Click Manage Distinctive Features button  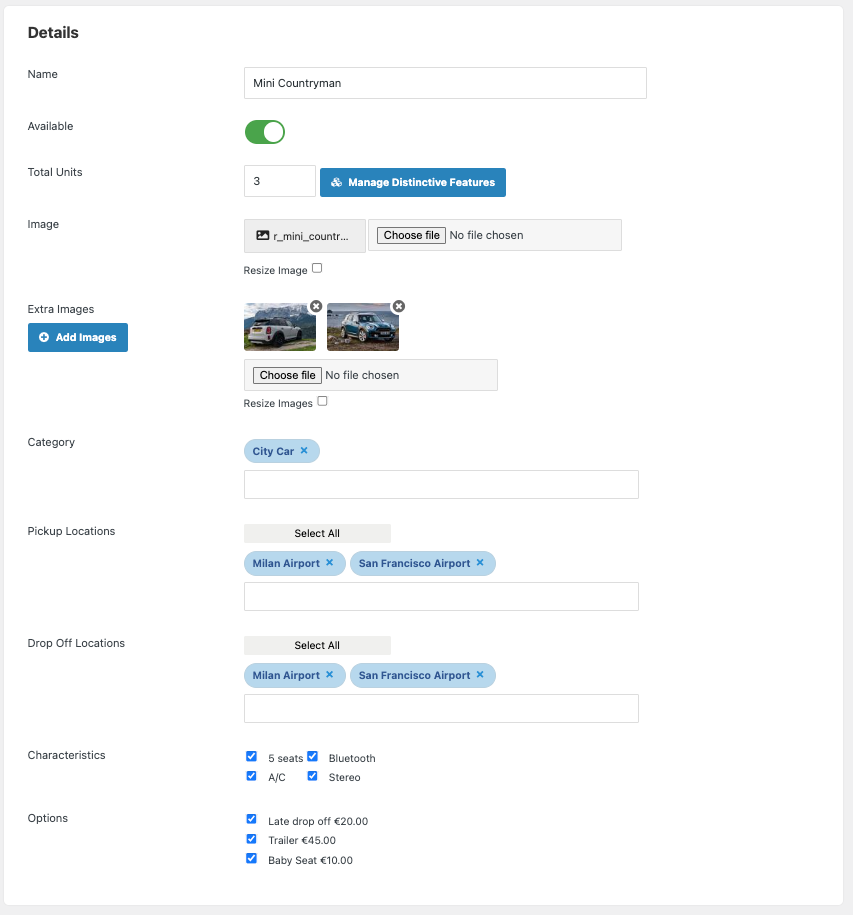pyautogui.click(x=412, y=183)
